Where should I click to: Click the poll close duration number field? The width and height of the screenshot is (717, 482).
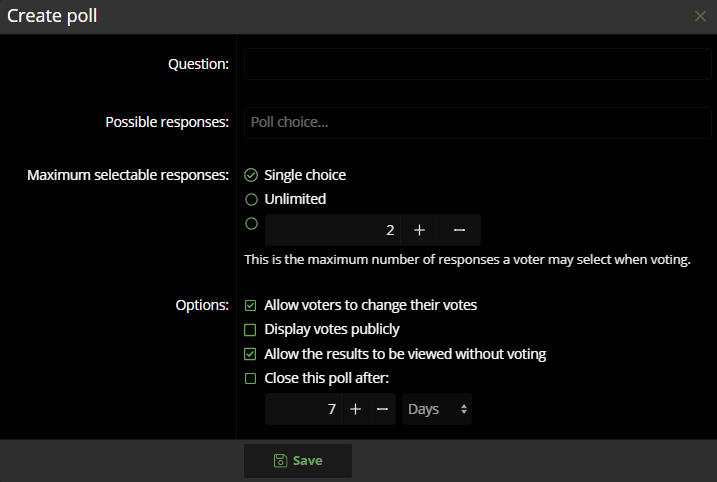(x=303, y=409)
